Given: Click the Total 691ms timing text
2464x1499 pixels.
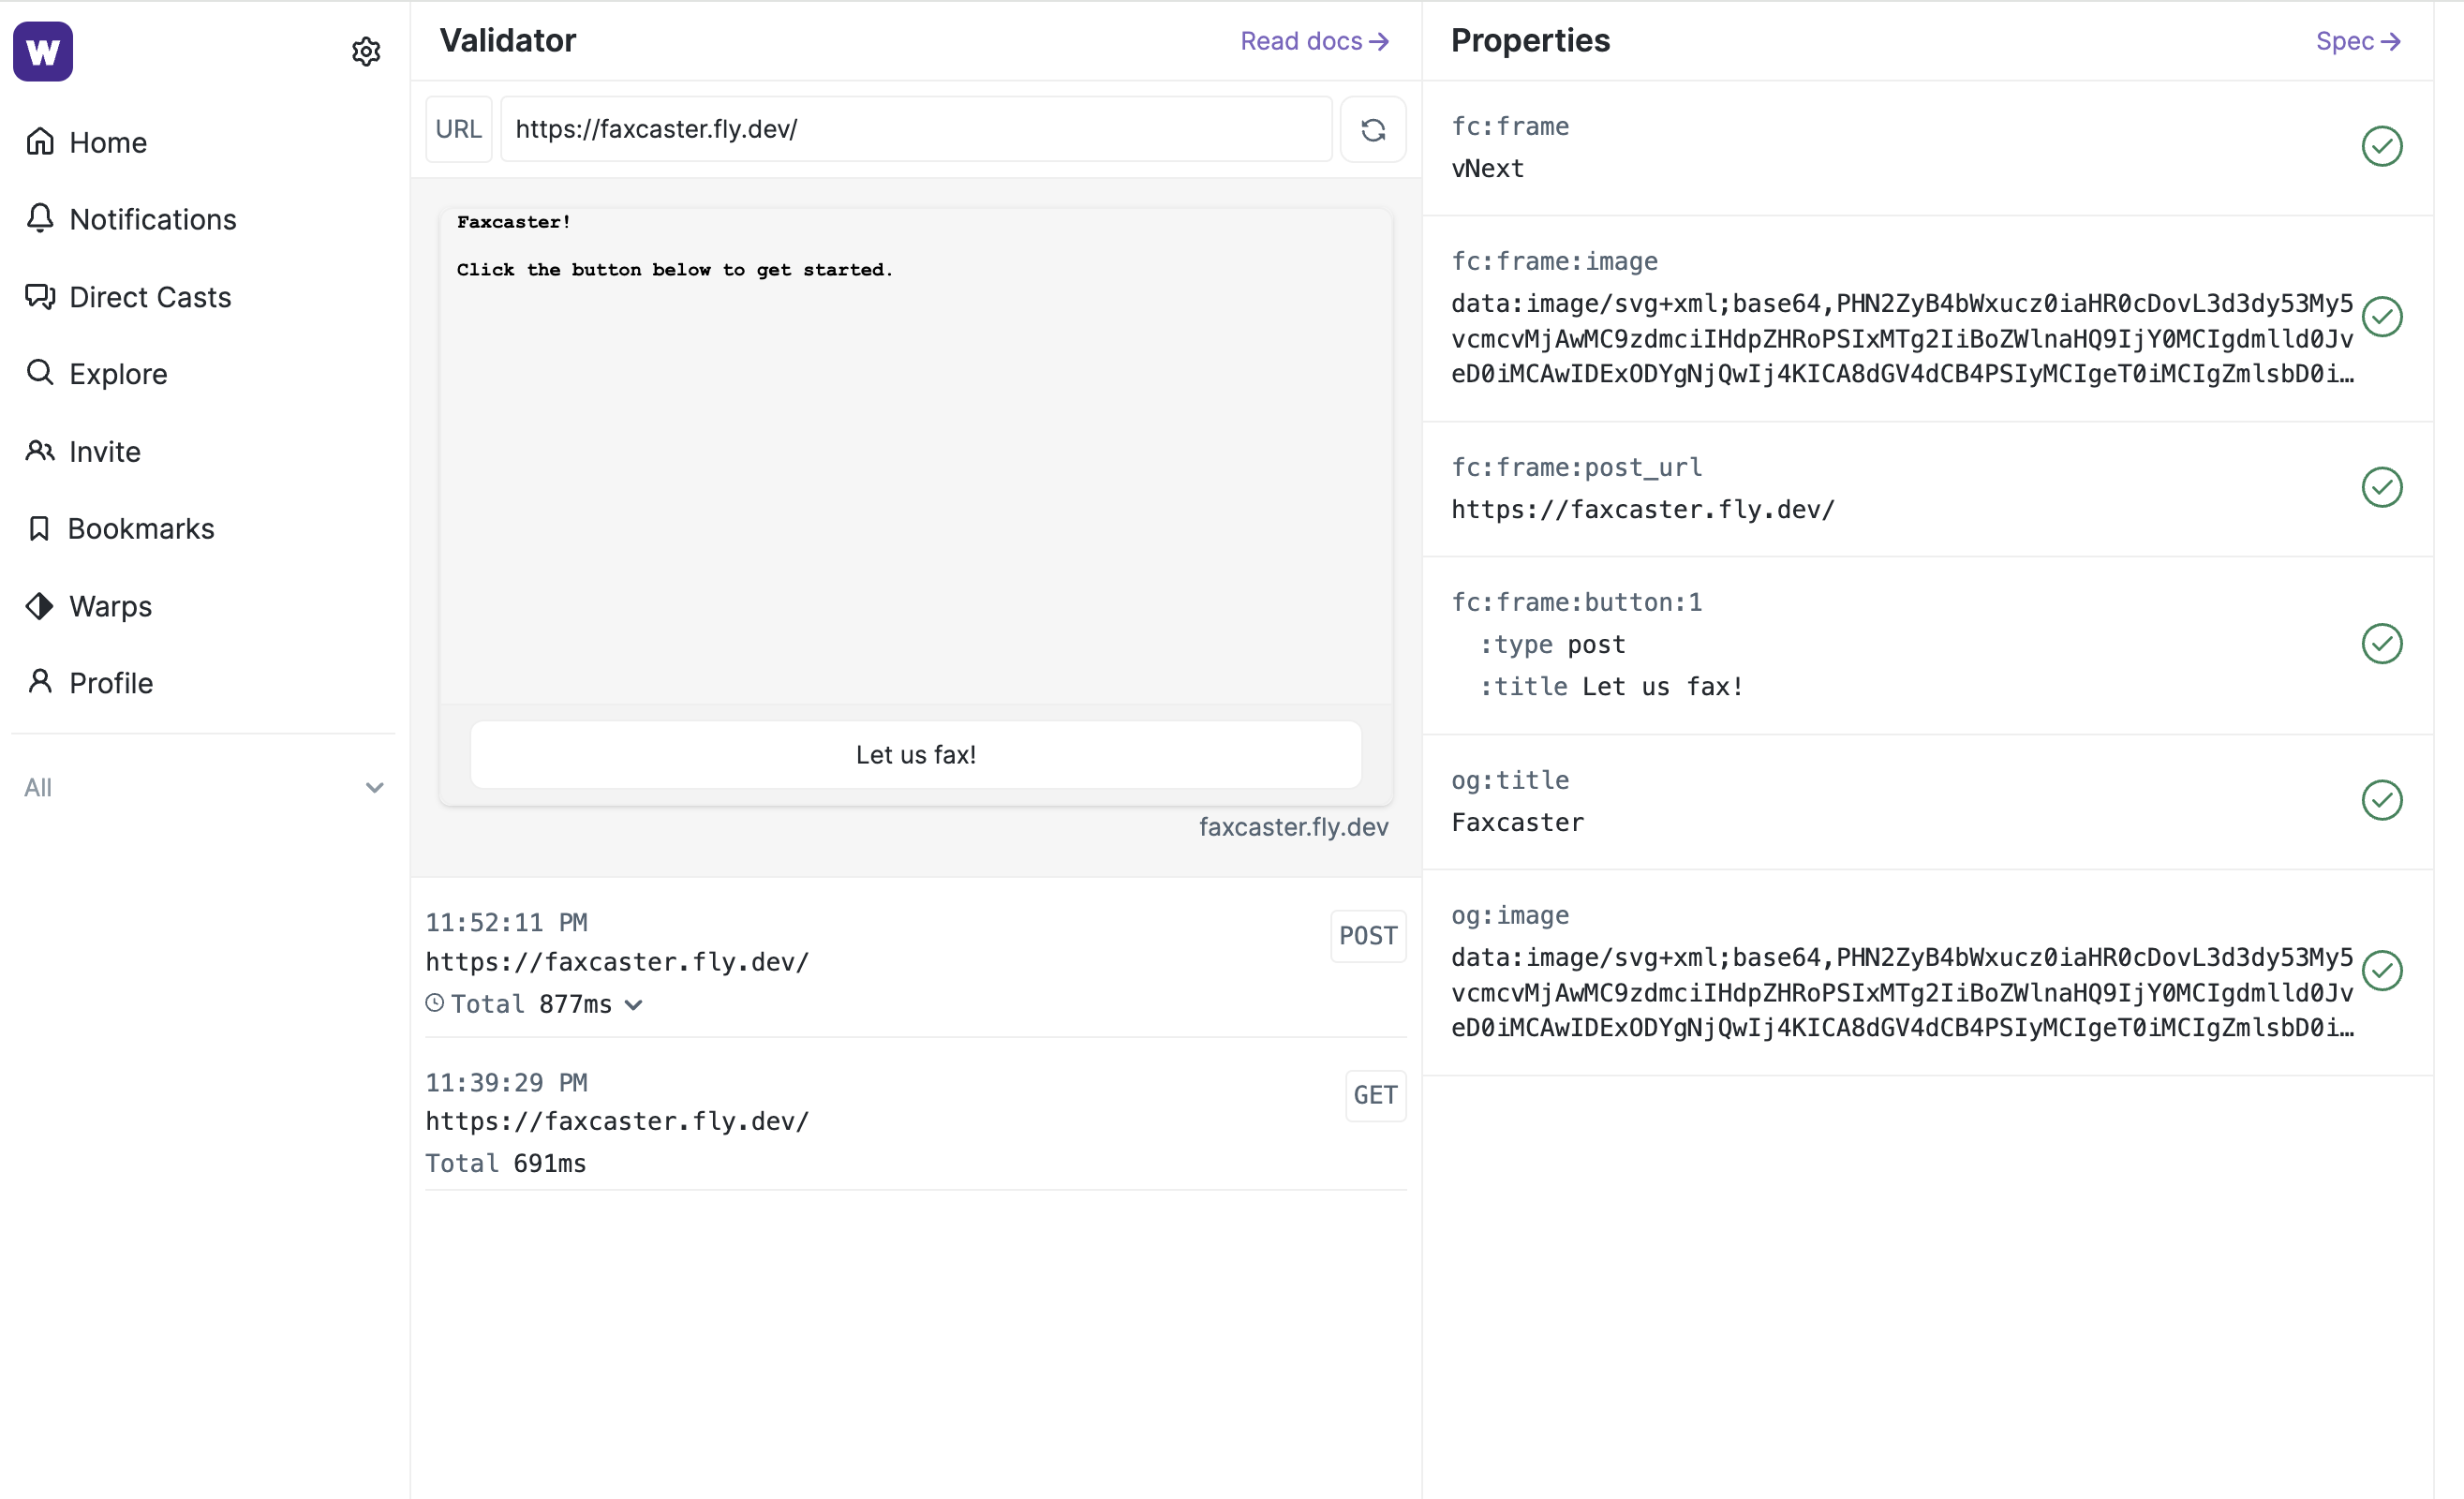Looking at the screenshot, I should tap(506, 1164).
